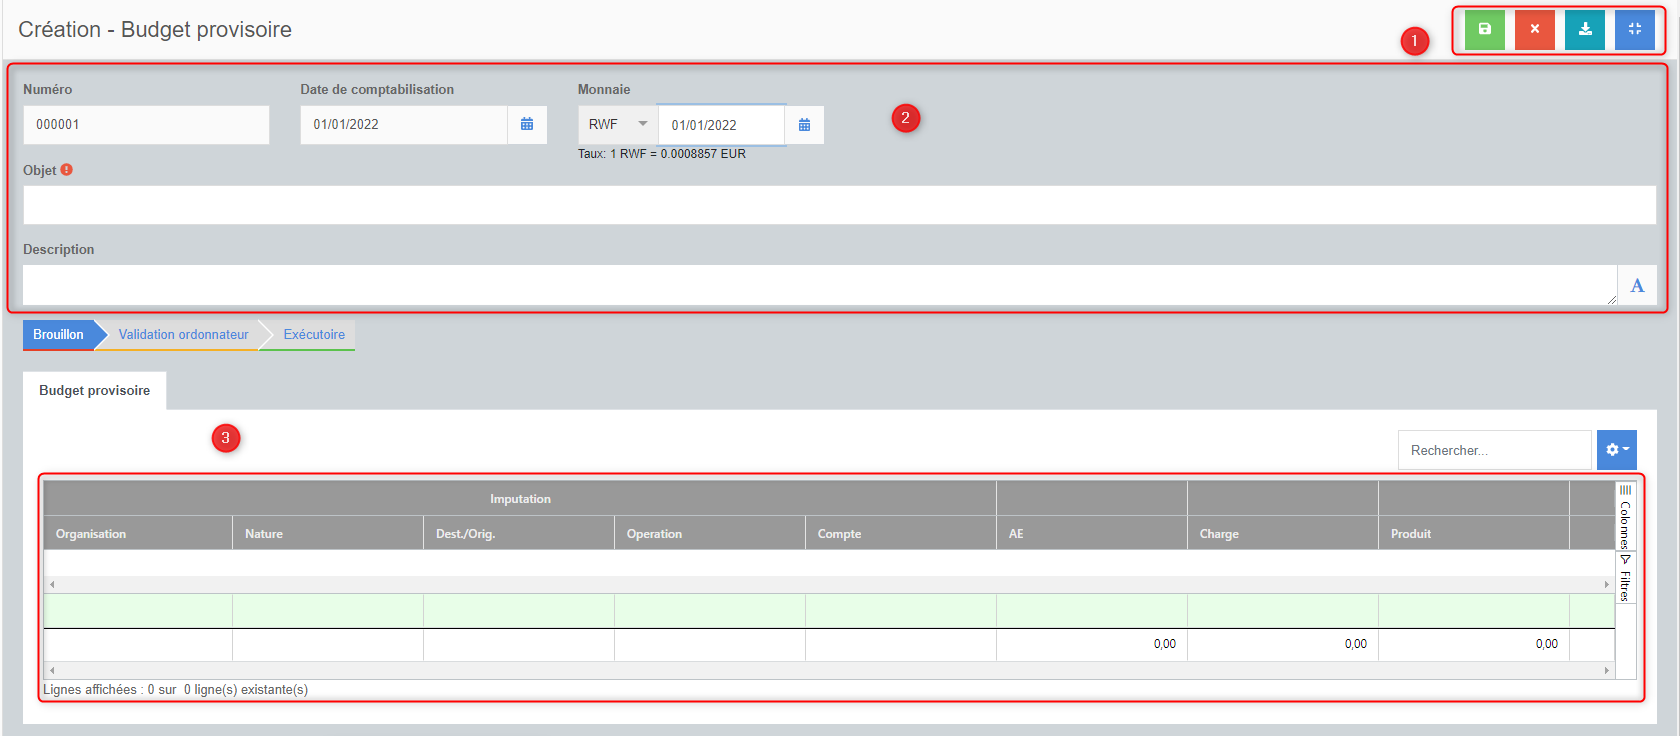Screen dimensions: 1680x736
Task: Sort by the Organisation column header
Action: (91, 534)
